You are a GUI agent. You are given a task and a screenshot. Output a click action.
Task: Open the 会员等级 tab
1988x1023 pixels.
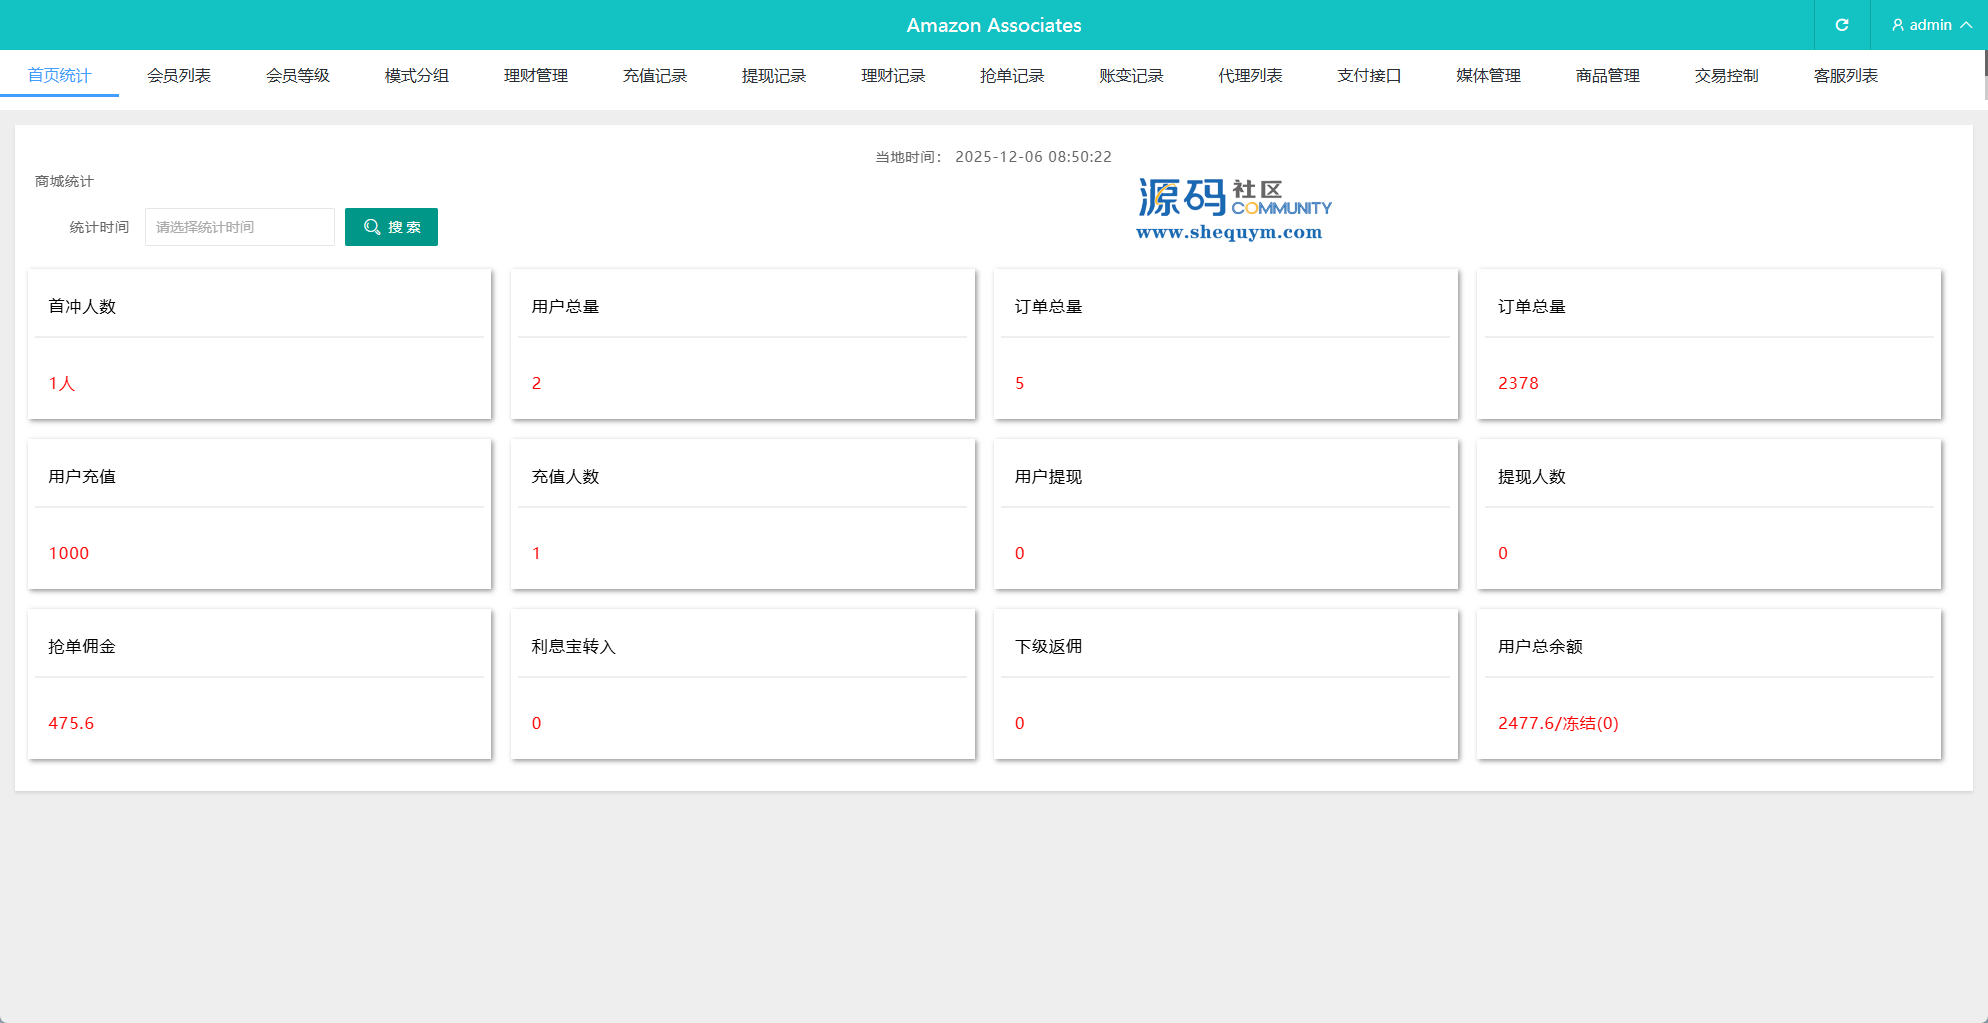[298, 76]
